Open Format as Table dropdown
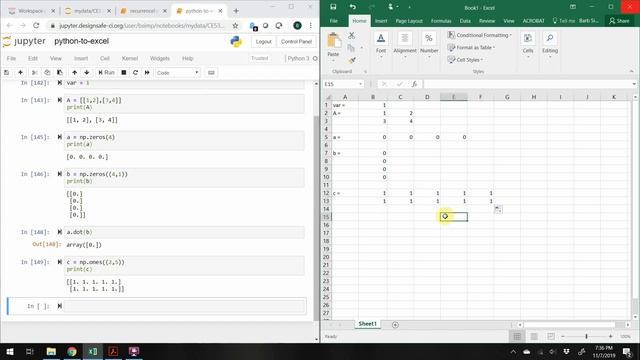This screenshot has height=360, width=640. pos(471,47)
